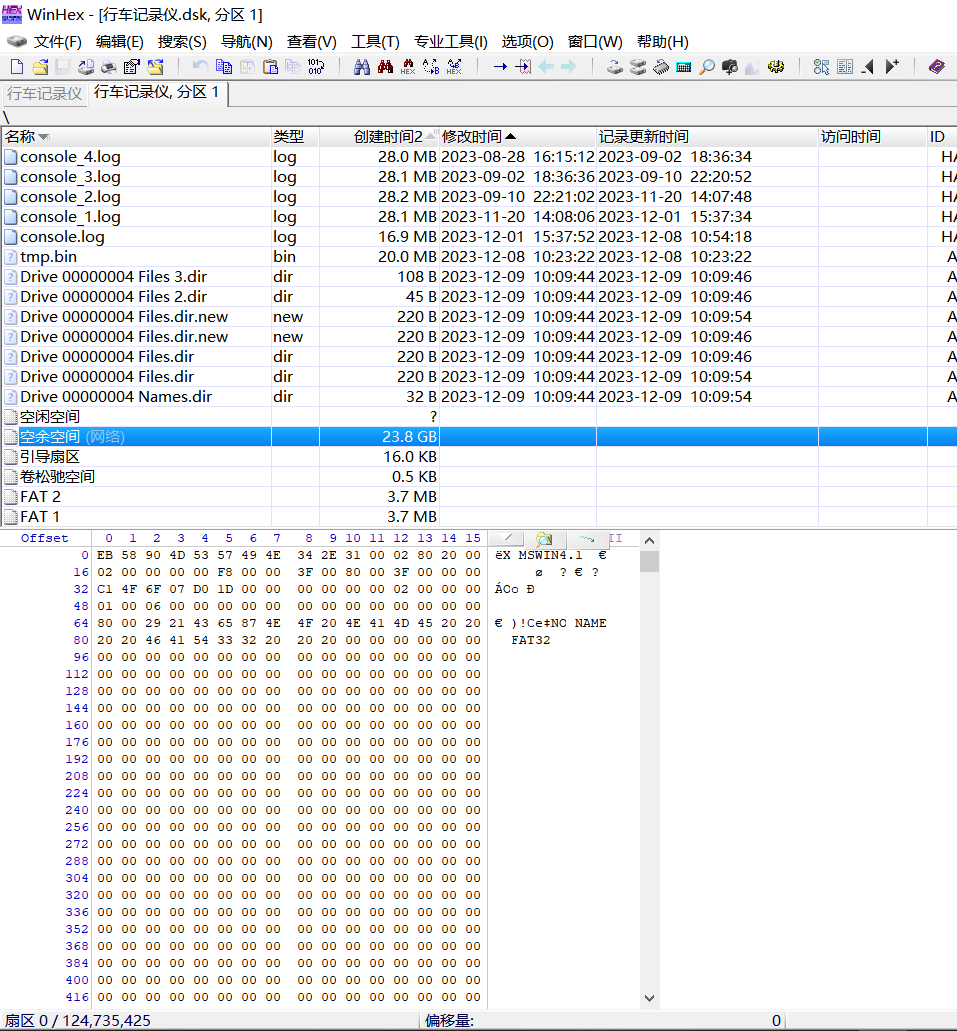Open the 名称 column filter dropdown
957x1031 pixels.
[44, 137]
